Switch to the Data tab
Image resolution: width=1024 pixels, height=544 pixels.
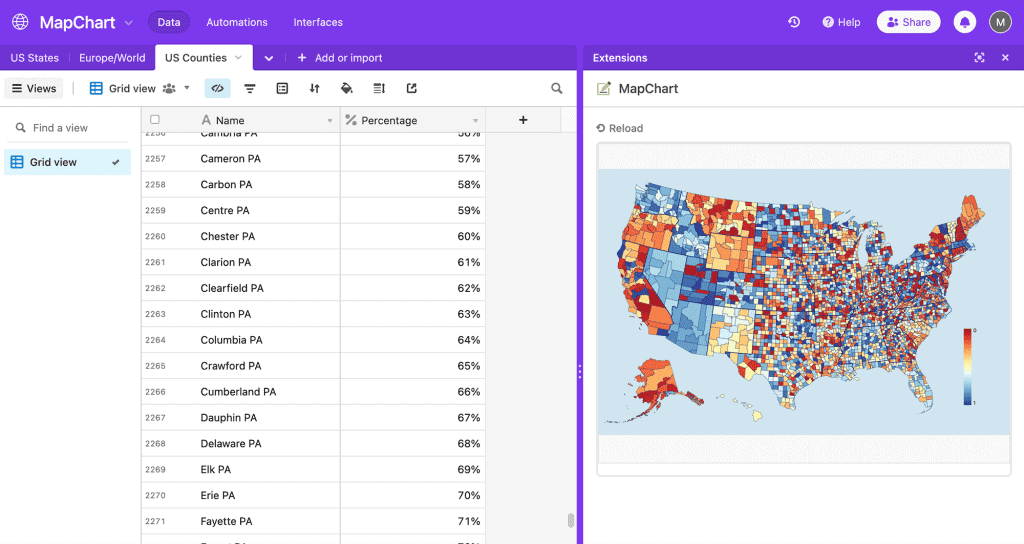[x=168, y=22]
